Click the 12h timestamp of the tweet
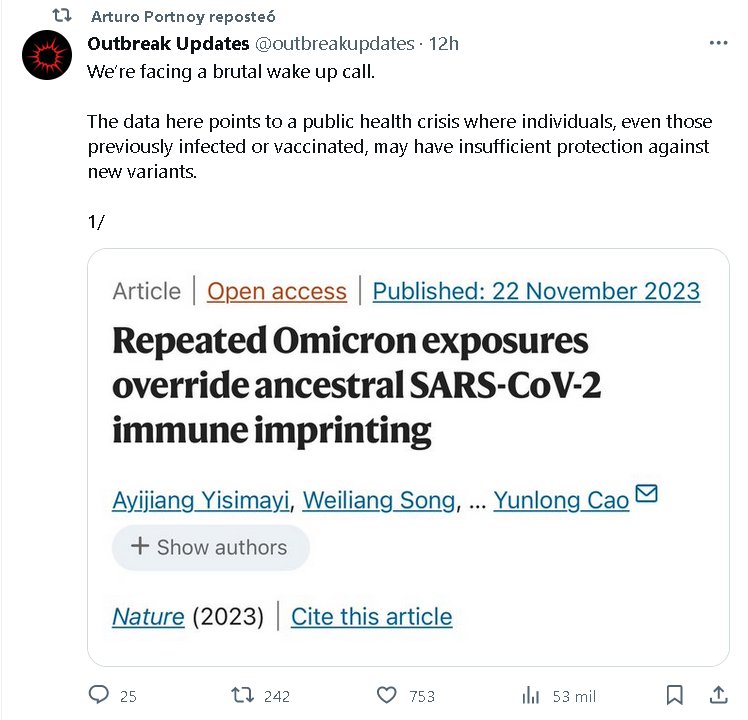Viewport: 748px width, 720px height. coord(443,43)
